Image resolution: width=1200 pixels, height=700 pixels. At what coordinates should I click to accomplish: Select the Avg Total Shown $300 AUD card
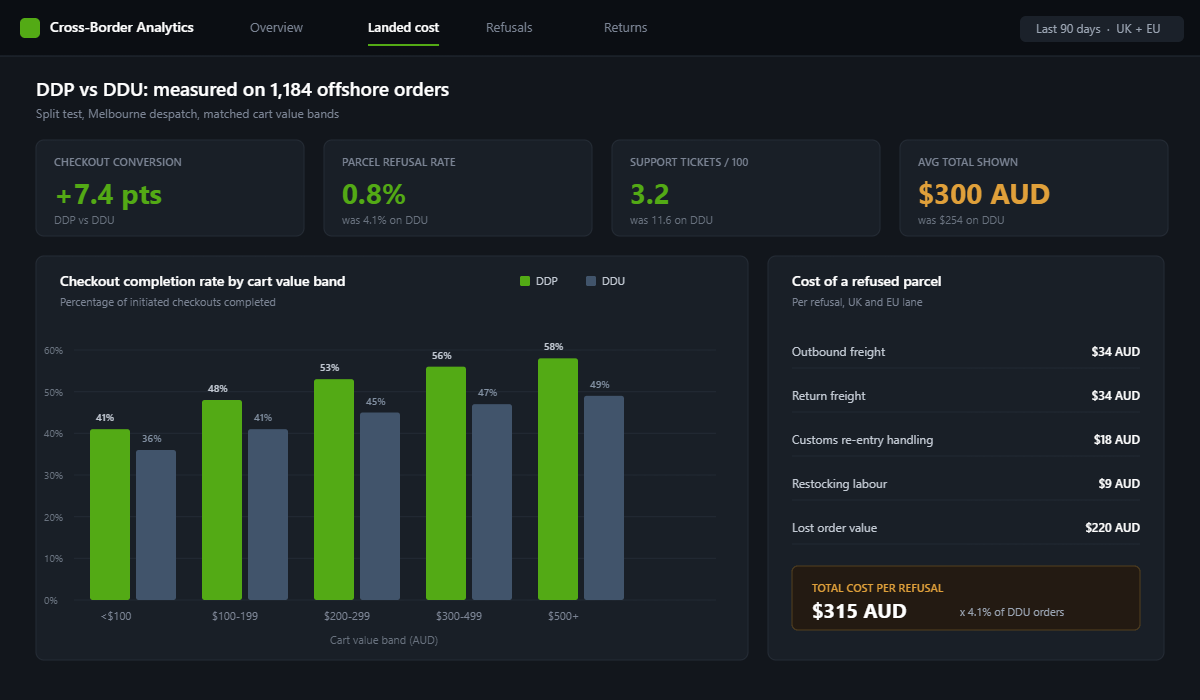(1034, 188)
